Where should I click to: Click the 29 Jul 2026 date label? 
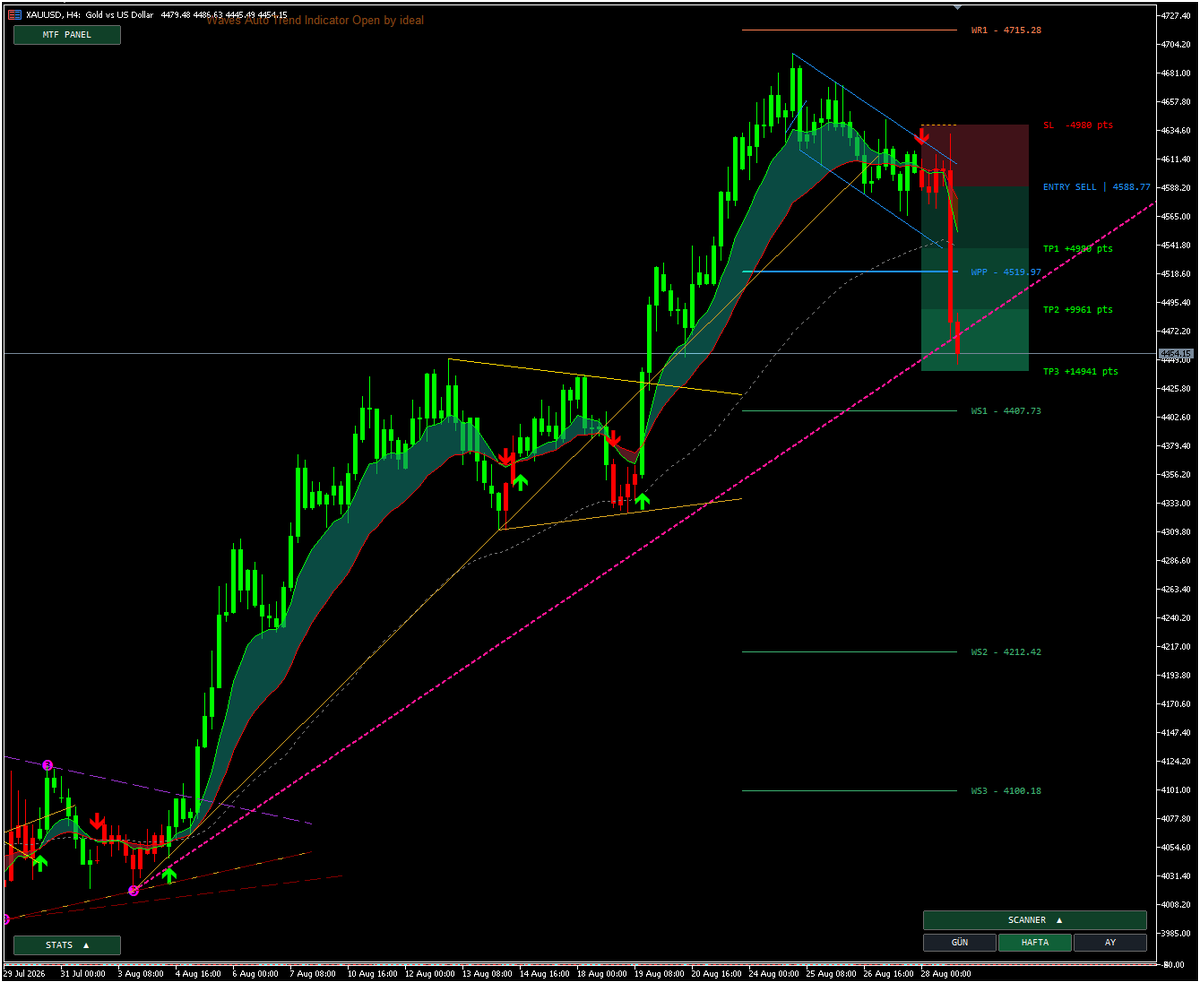tap(24, 972)
